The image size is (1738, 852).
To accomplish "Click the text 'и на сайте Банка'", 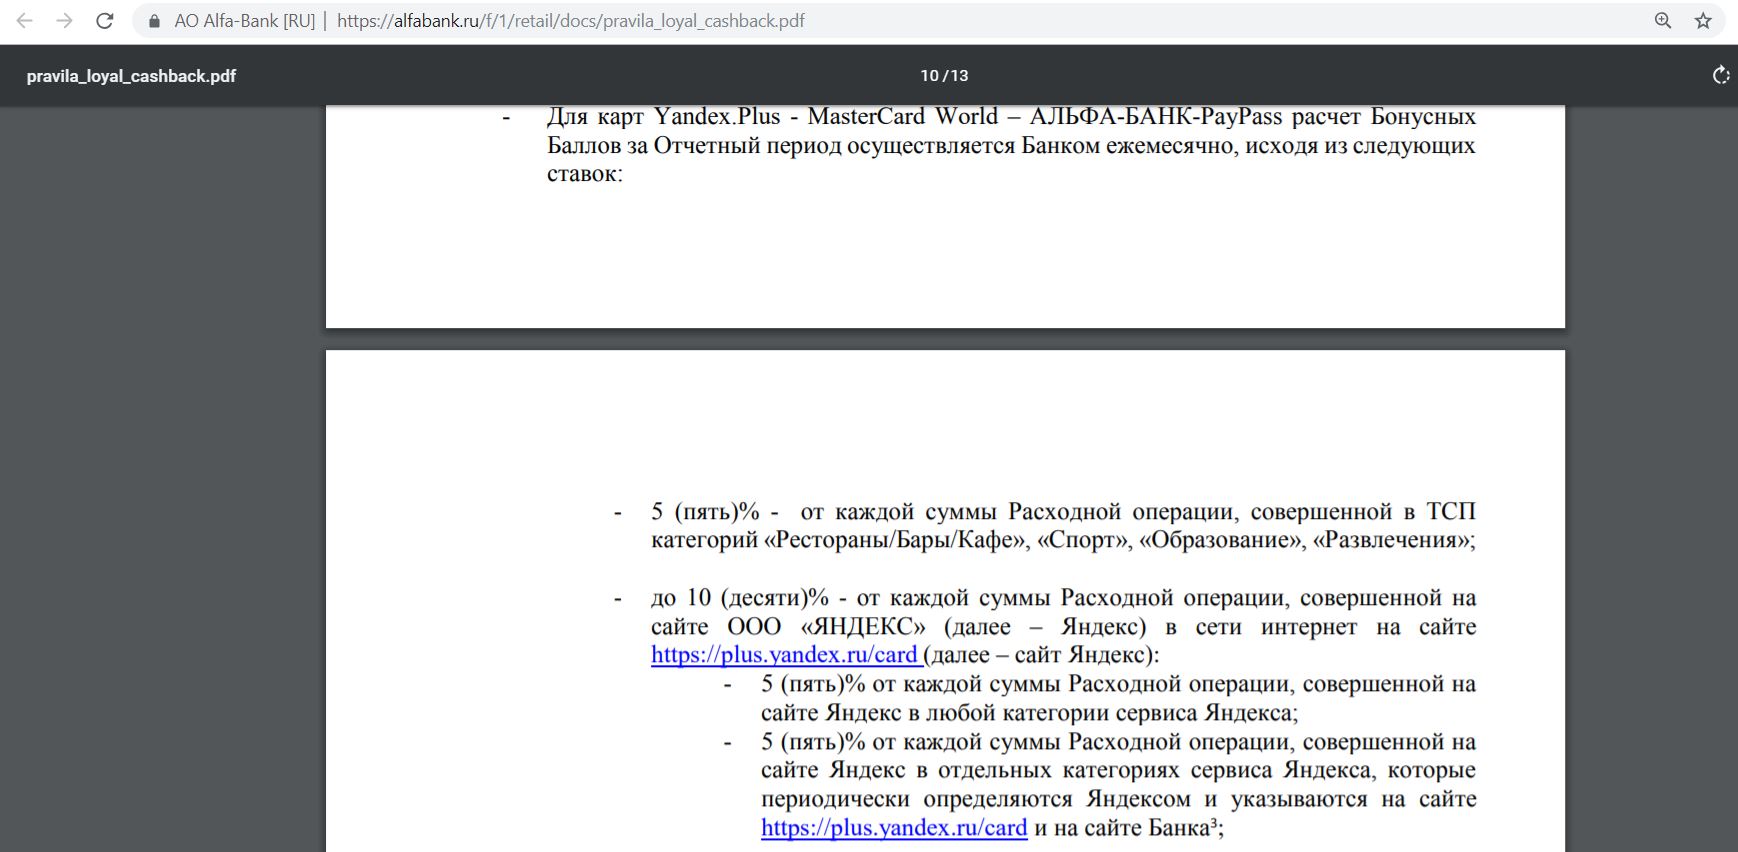I will pyautogui.click(x=1122, y=828).
